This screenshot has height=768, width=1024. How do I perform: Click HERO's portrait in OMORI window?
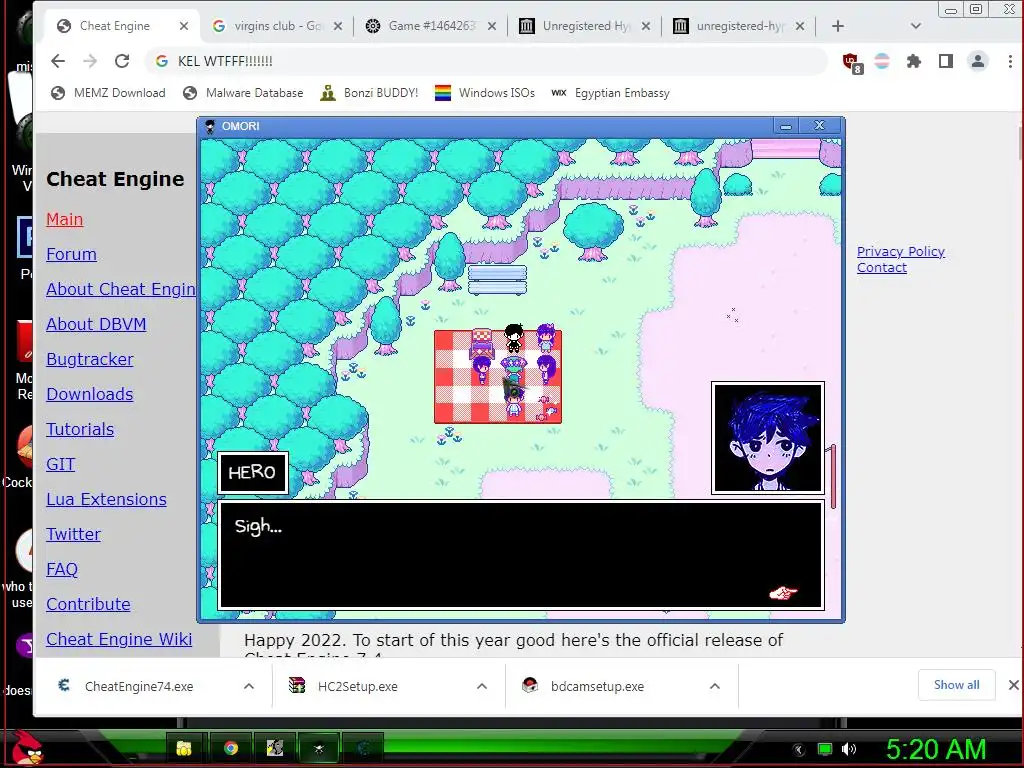pyautogui.click(x=768, y=438)
